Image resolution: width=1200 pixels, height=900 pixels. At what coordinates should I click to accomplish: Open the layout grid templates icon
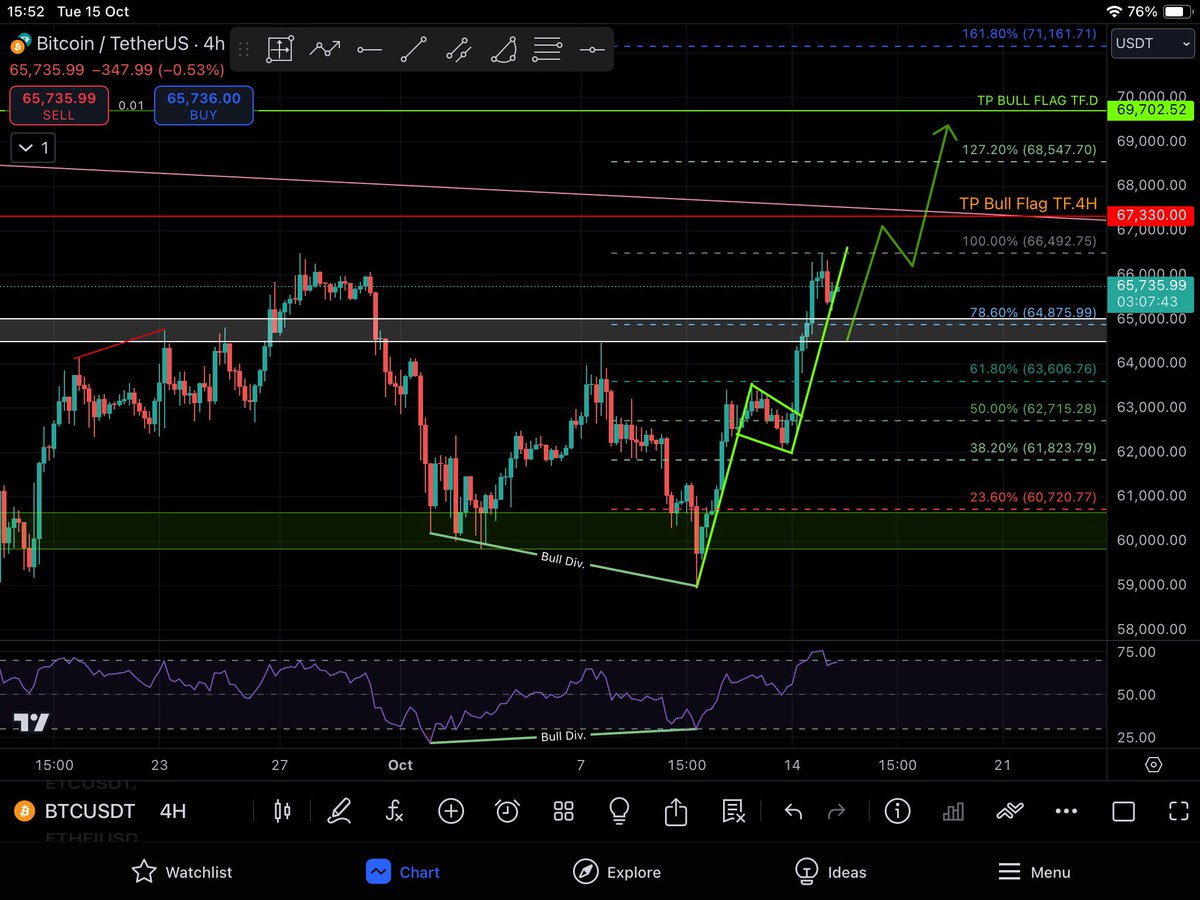563,811
